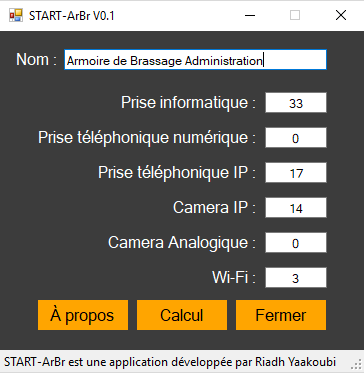Close the START-ArBr window

tap(341, 15)
